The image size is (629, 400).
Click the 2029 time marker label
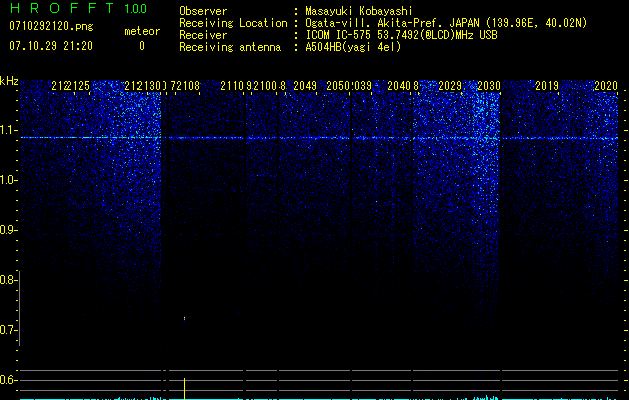tap(450, 86)
